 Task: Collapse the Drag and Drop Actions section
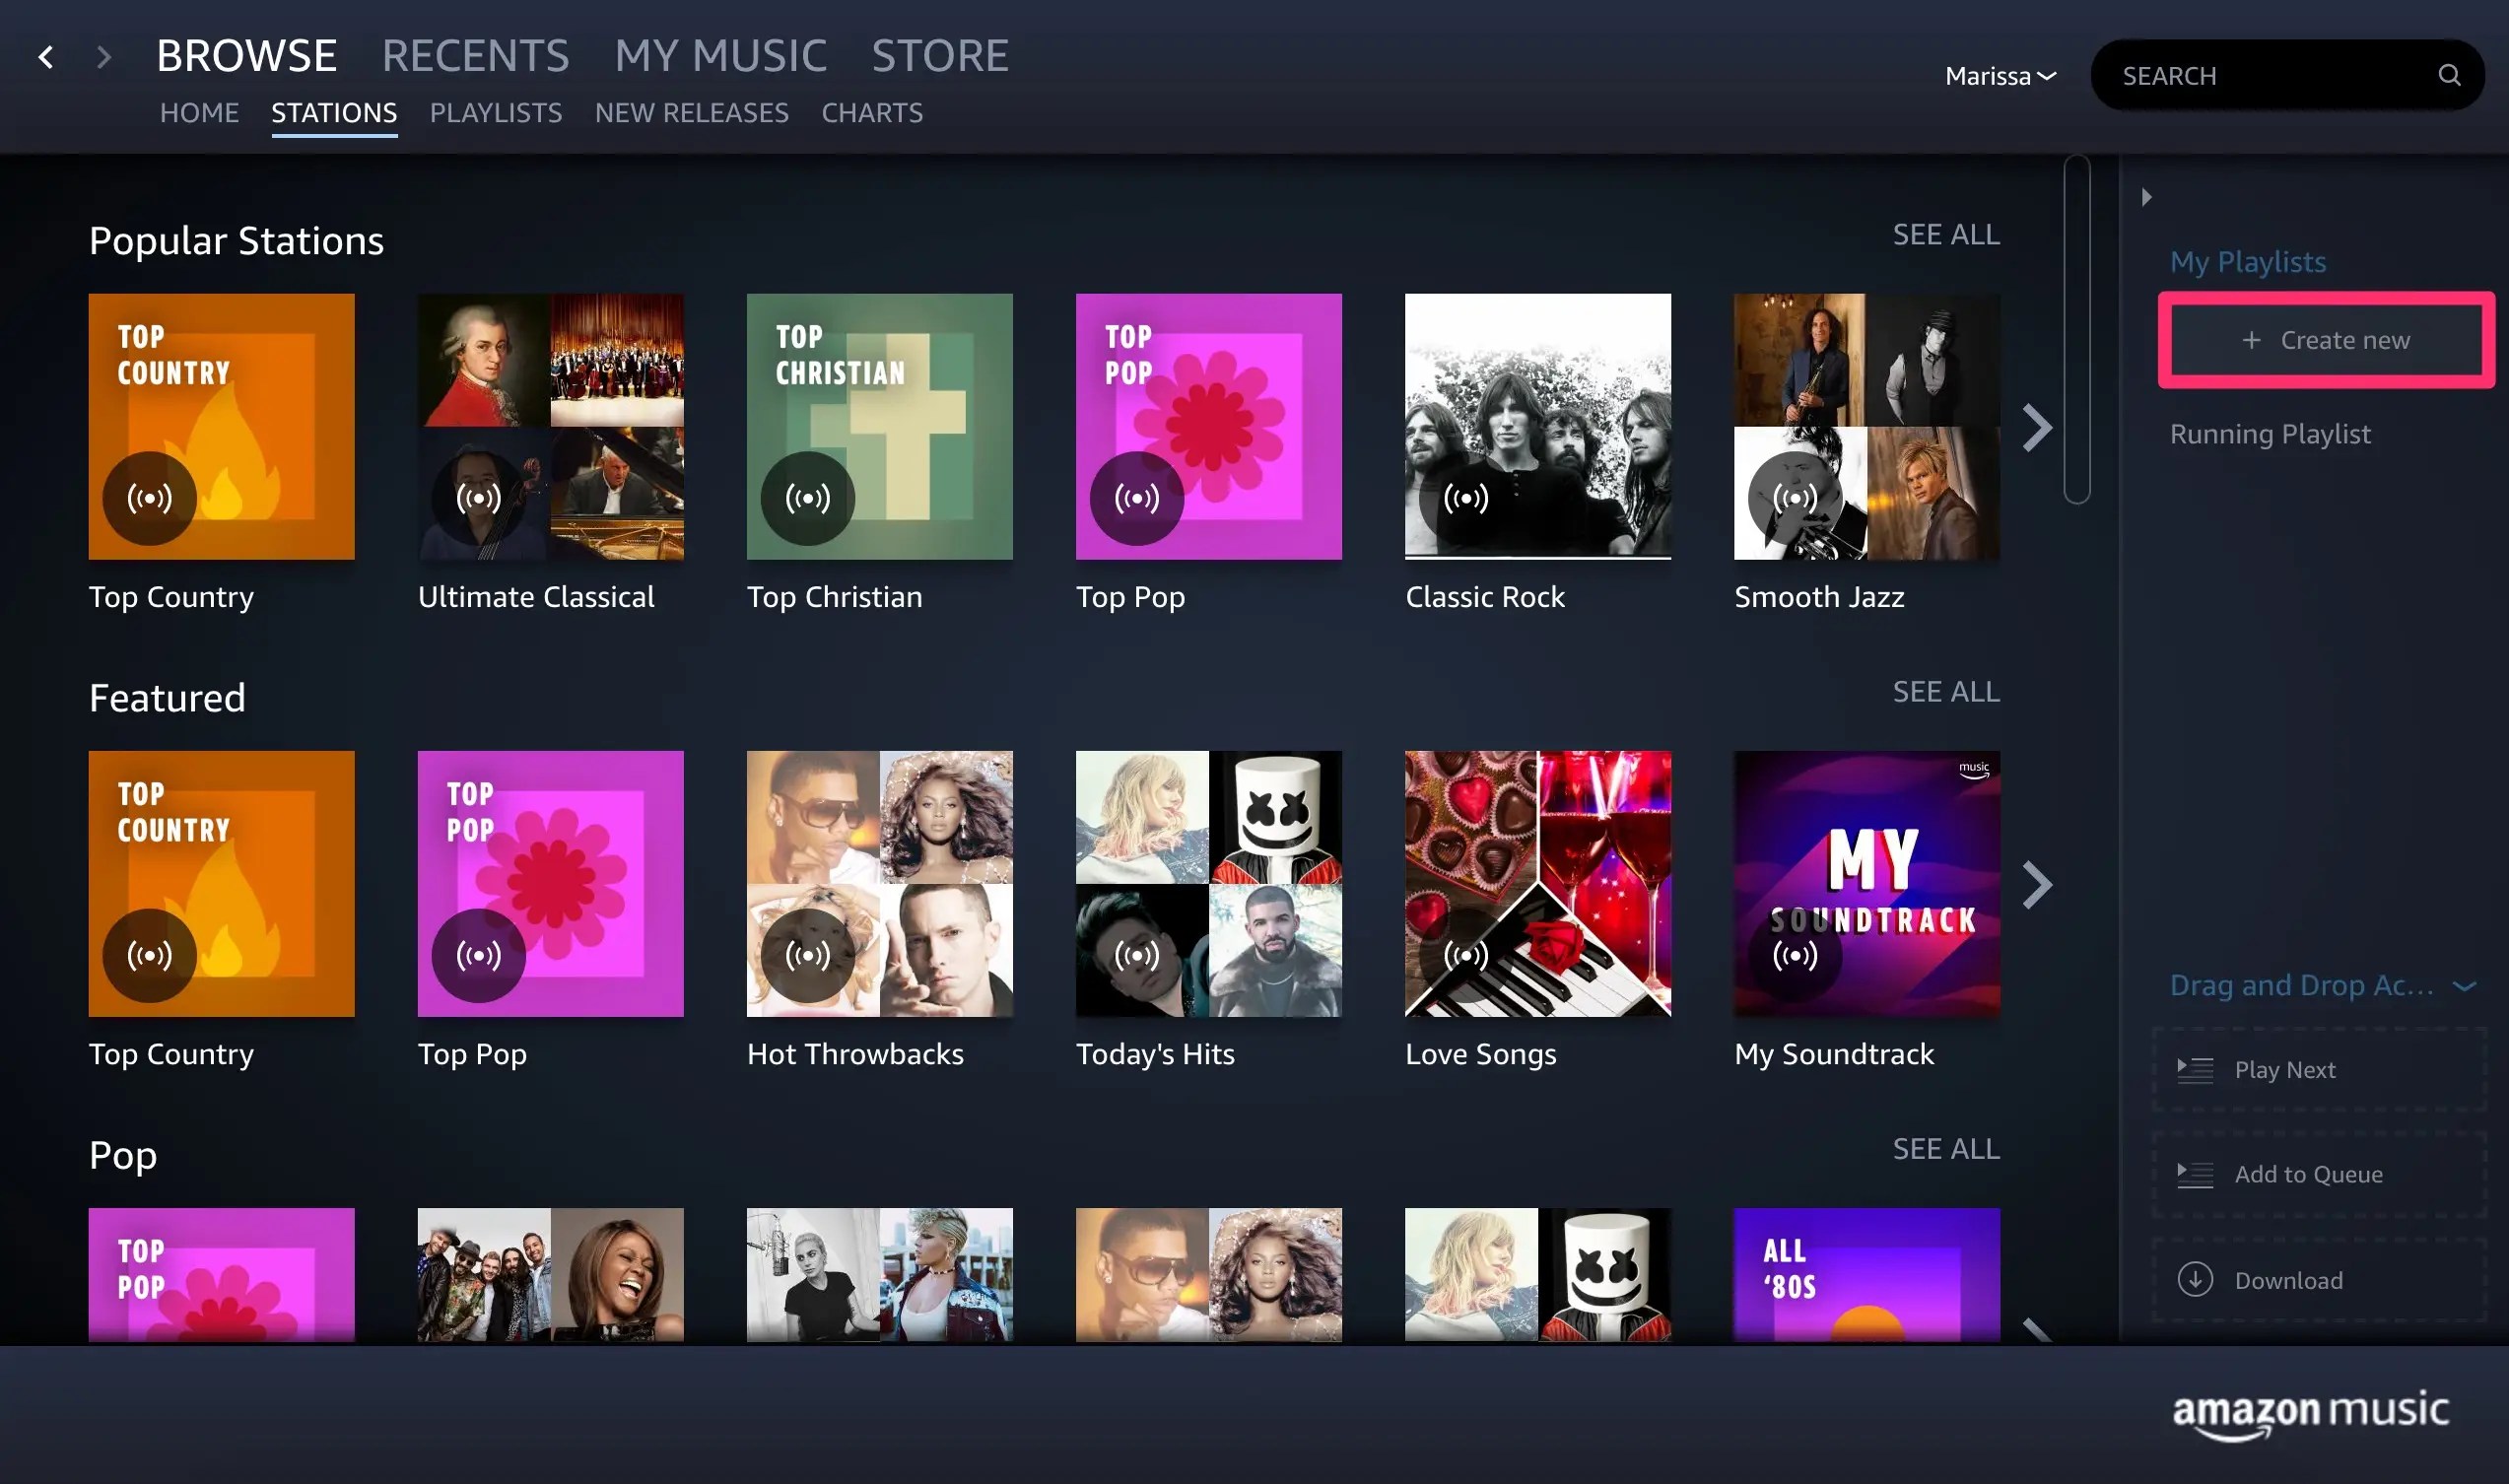click(2464, 986)
